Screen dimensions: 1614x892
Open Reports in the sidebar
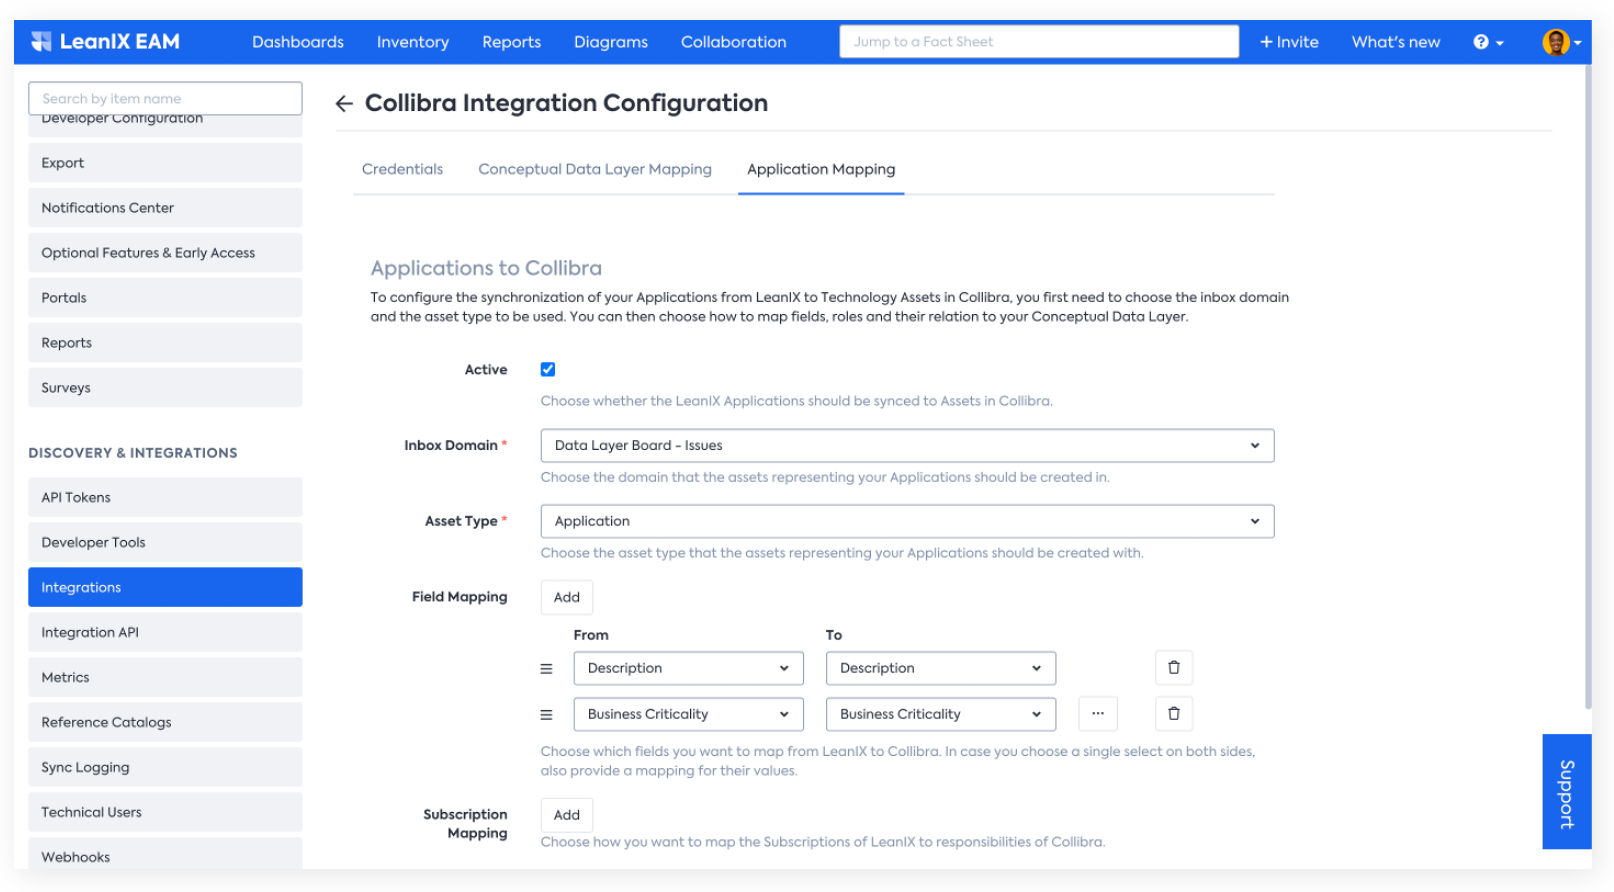click(x=165, y=343)
